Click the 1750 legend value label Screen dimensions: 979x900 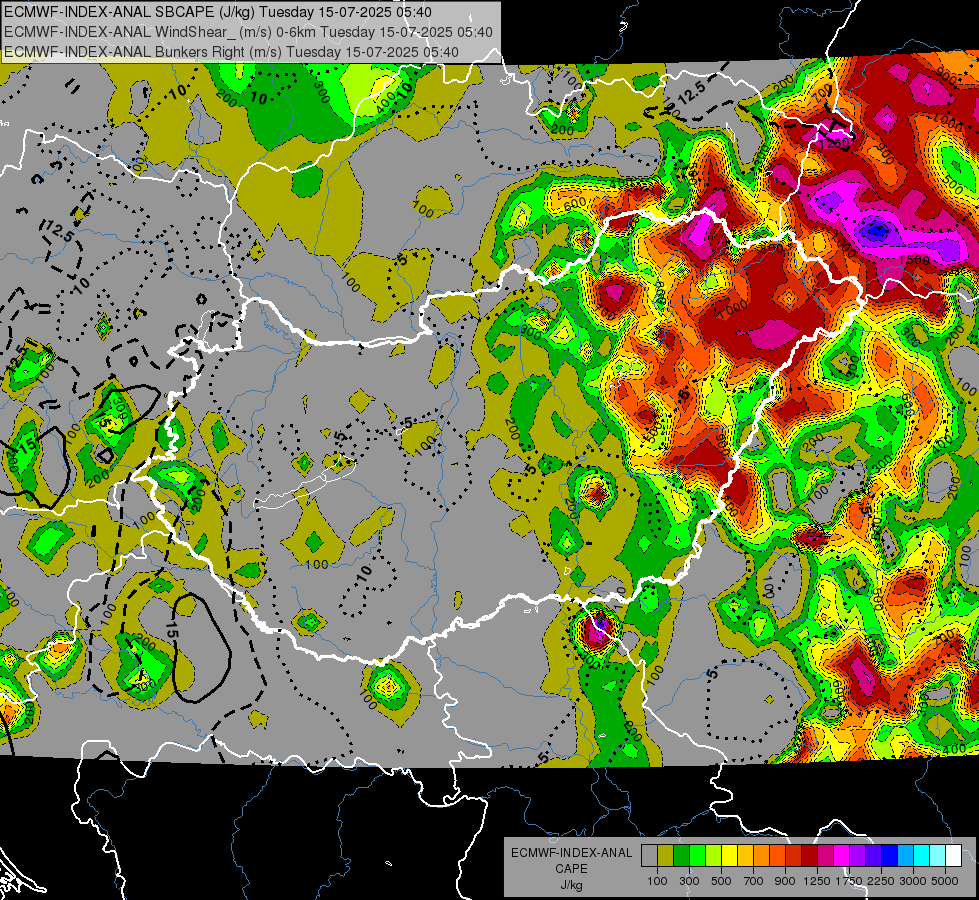850,881
